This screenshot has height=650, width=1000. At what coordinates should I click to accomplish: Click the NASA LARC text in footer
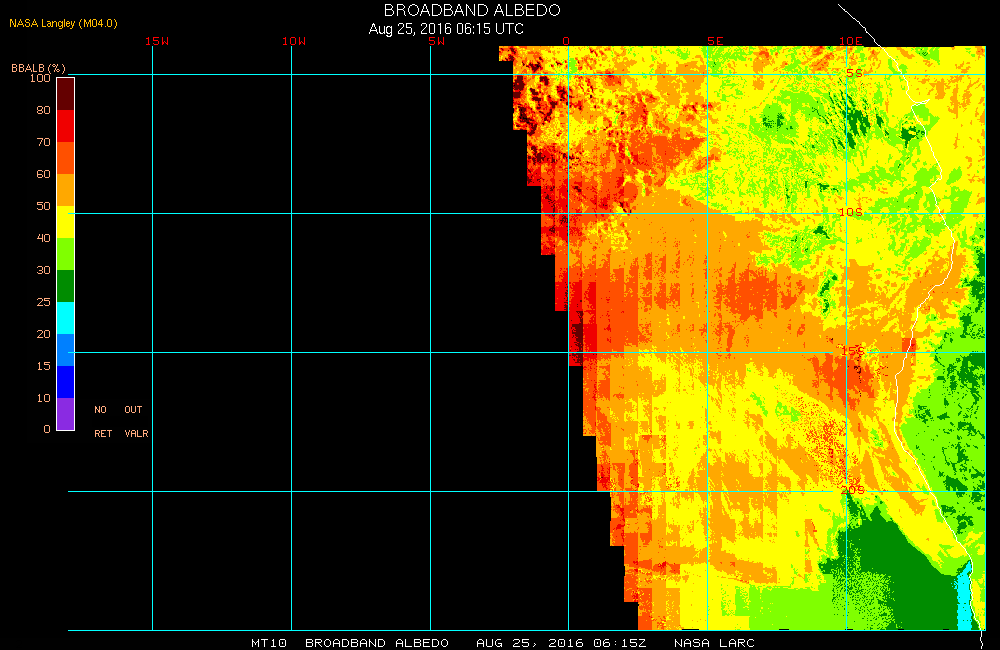click(x=714, y=642)
